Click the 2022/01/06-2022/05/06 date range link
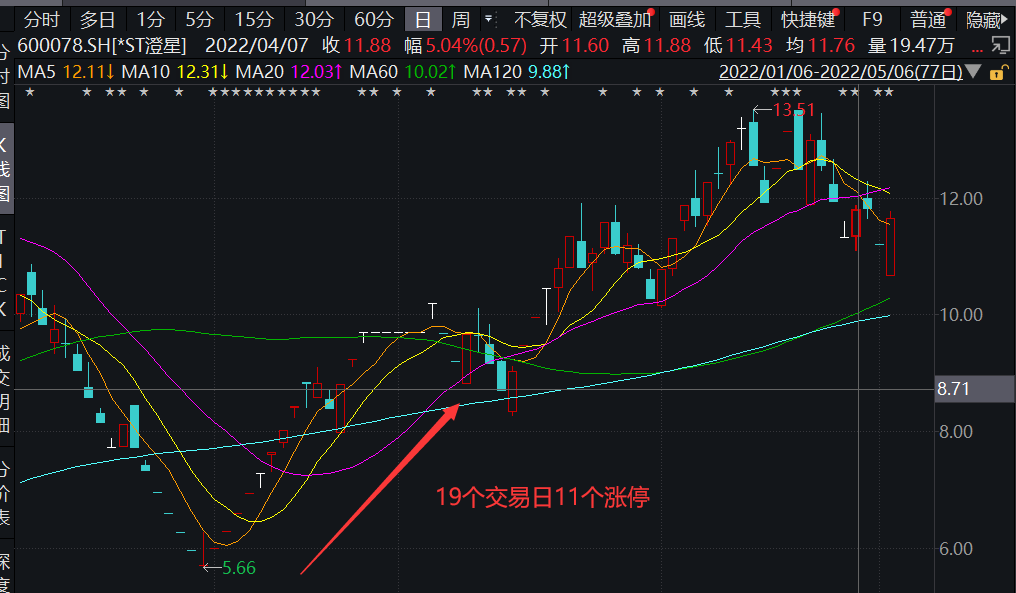 coord(841,72)
